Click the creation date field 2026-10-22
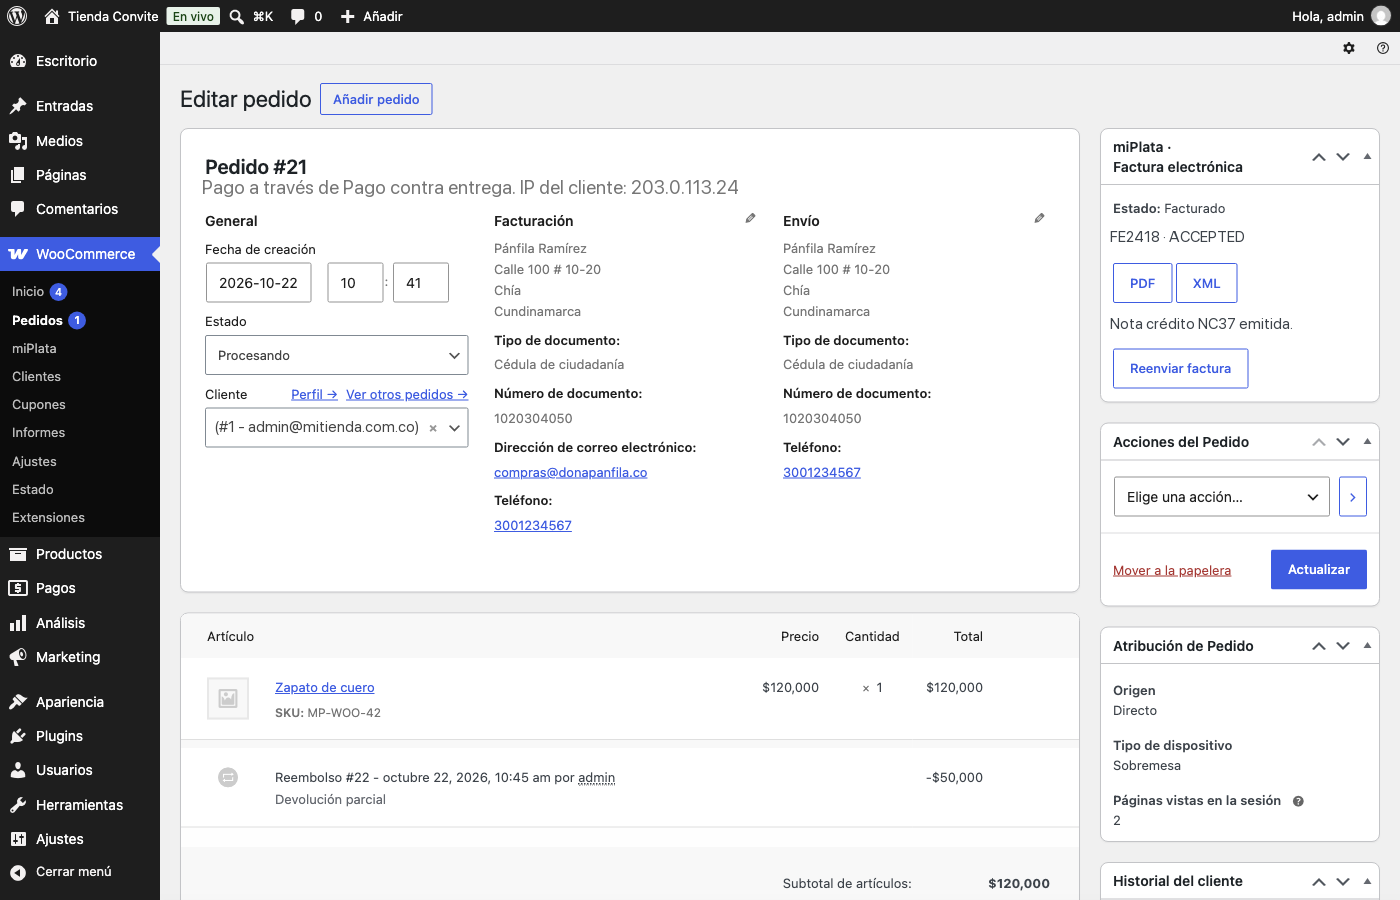This screenshot has height=900, width=1400. tap(259, 283)
